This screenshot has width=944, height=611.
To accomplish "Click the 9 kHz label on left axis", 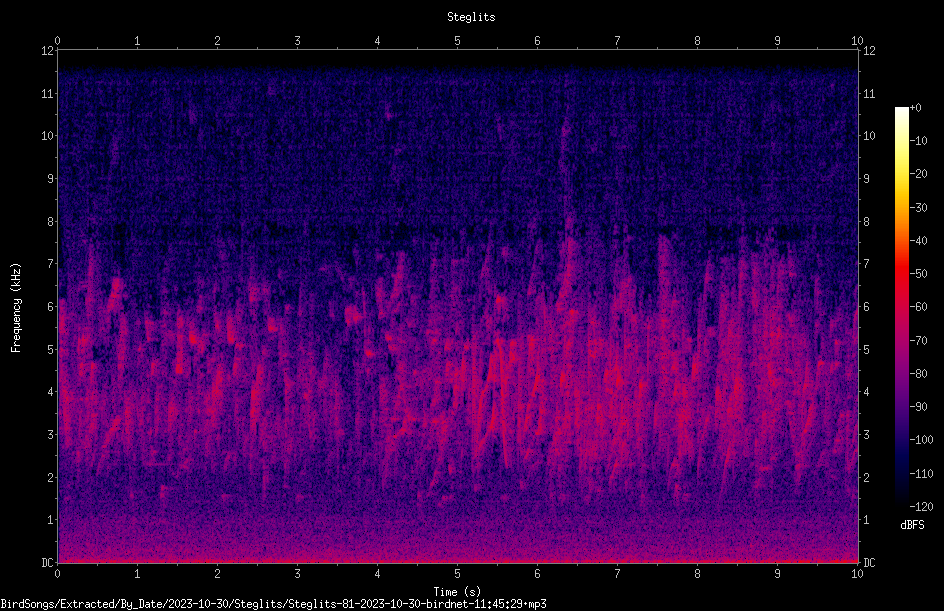I will tap(51, 178).
